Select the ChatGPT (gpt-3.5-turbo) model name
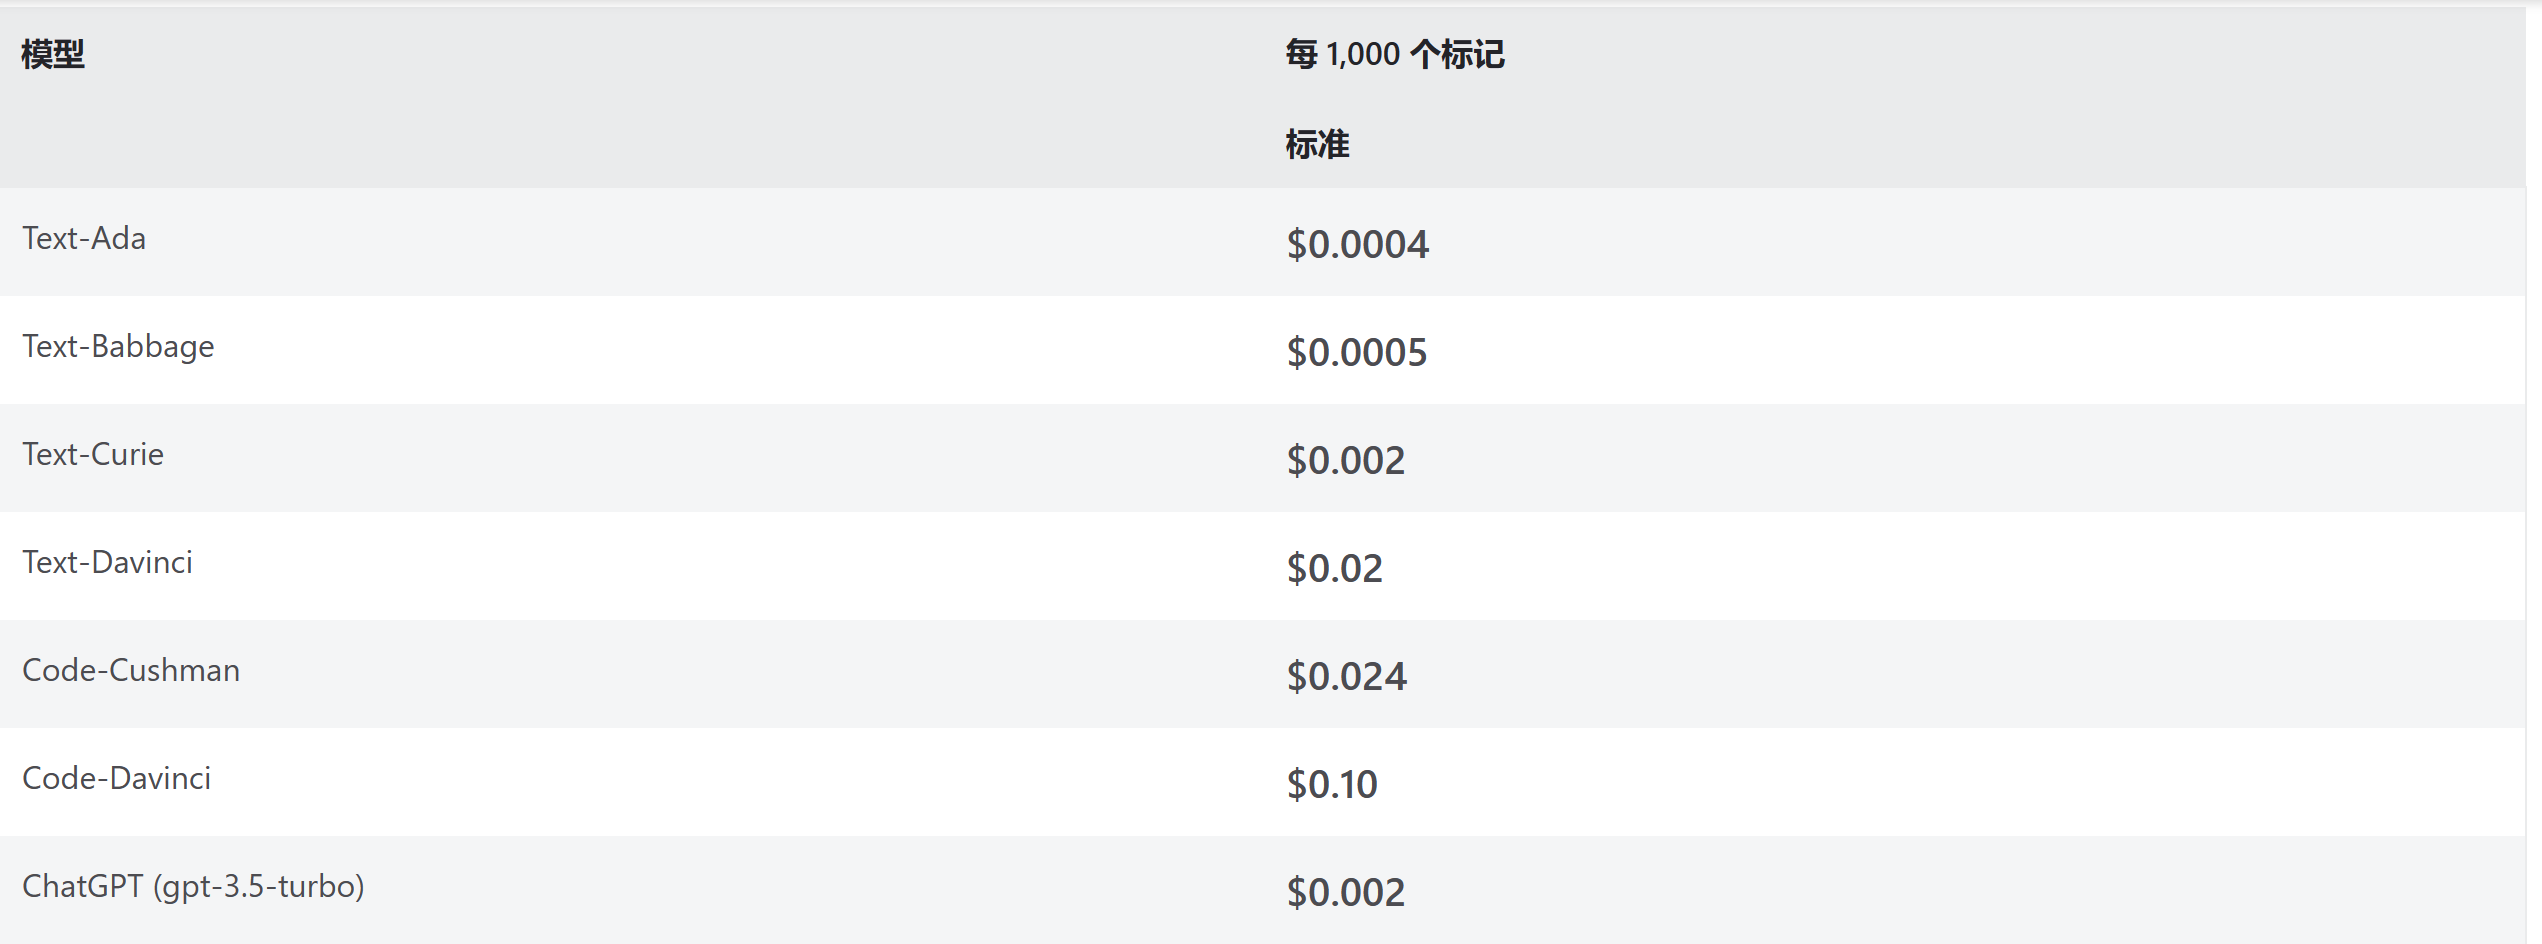Viewport: 2542px width, 944px height. (x=193, y=887)
